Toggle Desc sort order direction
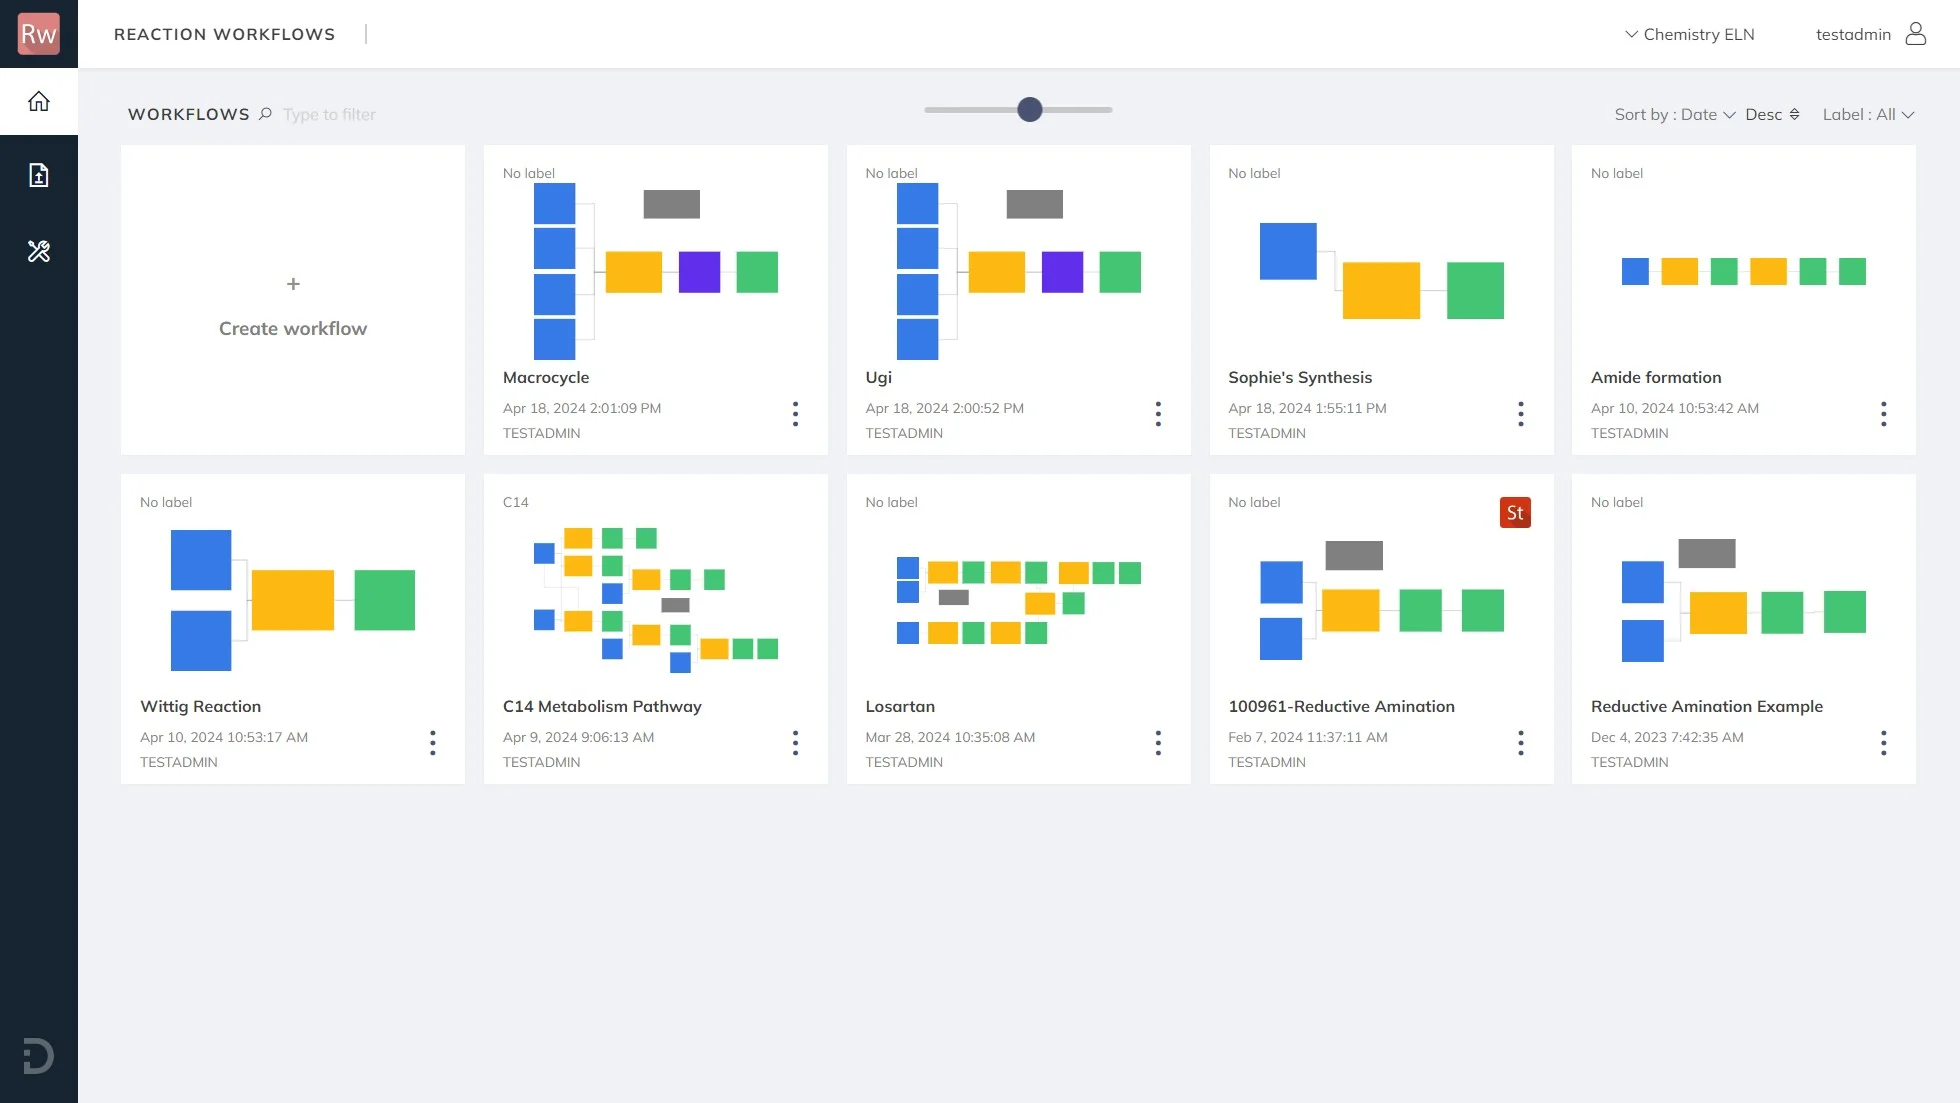The width and height of the screenshot is (1960, 1103). click(x=1772, y=114)
